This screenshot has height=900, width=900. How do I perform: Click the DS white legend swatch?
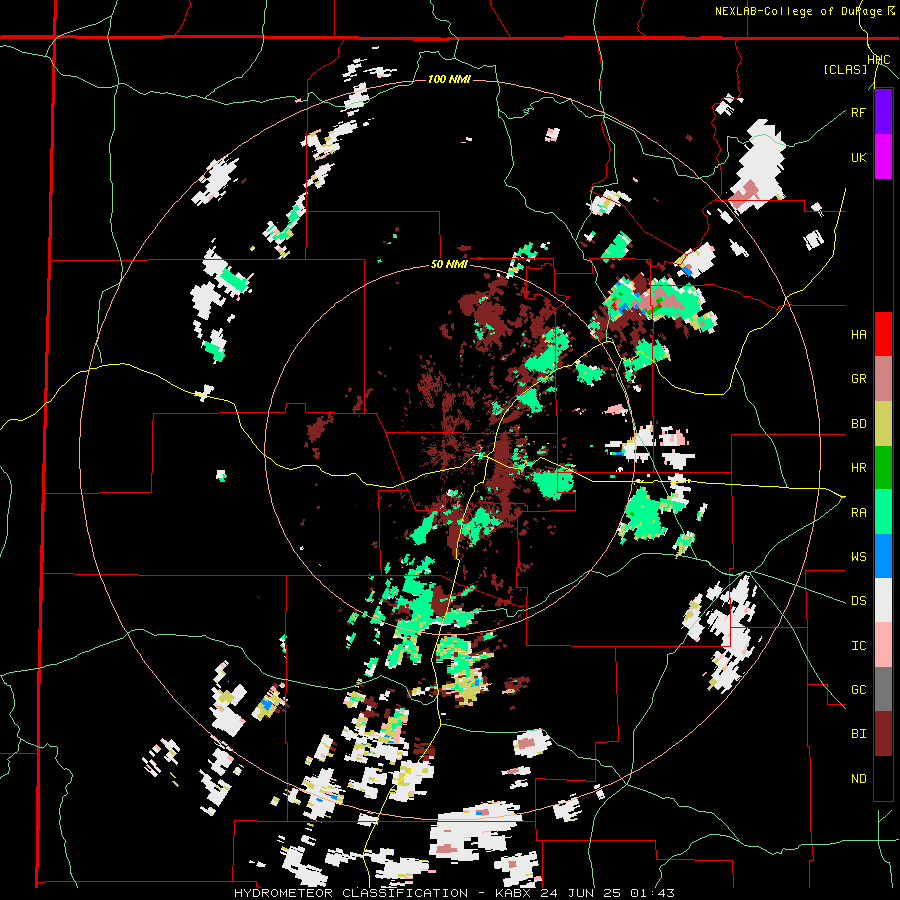pos(883,600)
